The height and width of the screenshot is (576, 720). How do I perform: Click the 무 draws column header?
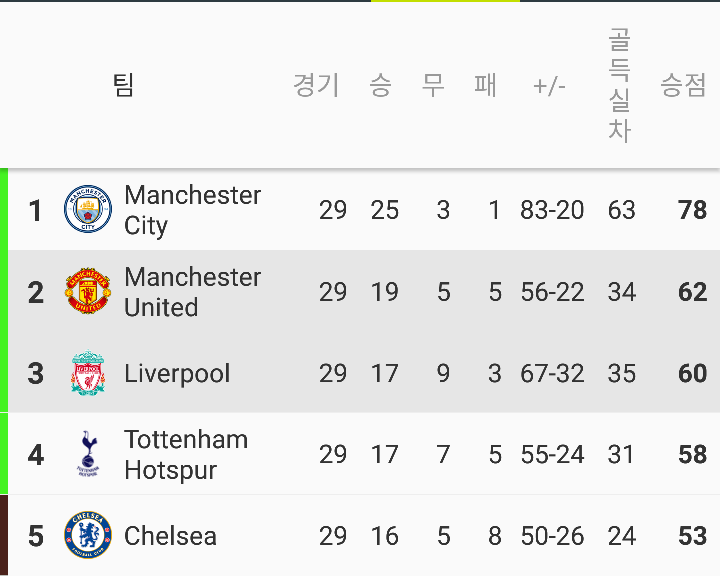coord(433,85)
